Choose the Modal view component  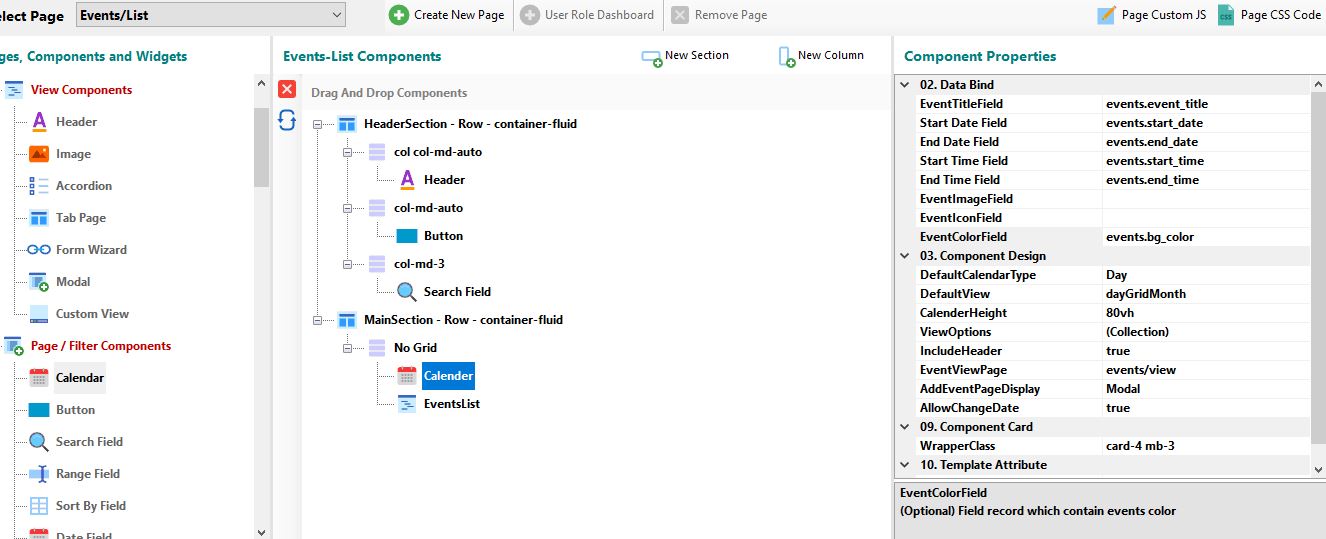(x=72, y=282)
